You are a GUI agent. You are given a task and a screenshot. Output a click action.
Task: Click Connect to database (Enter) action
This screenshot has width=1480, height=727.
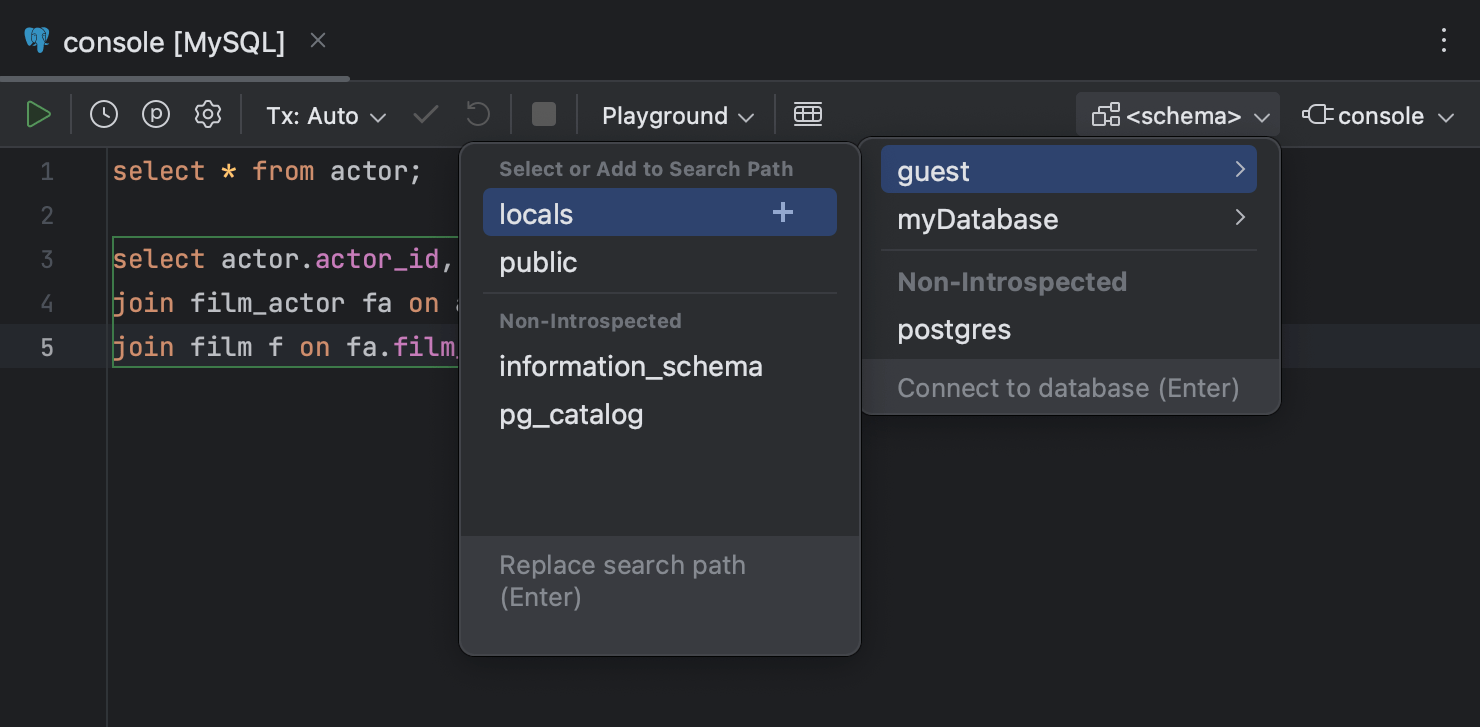click(x=1069, y=387)
